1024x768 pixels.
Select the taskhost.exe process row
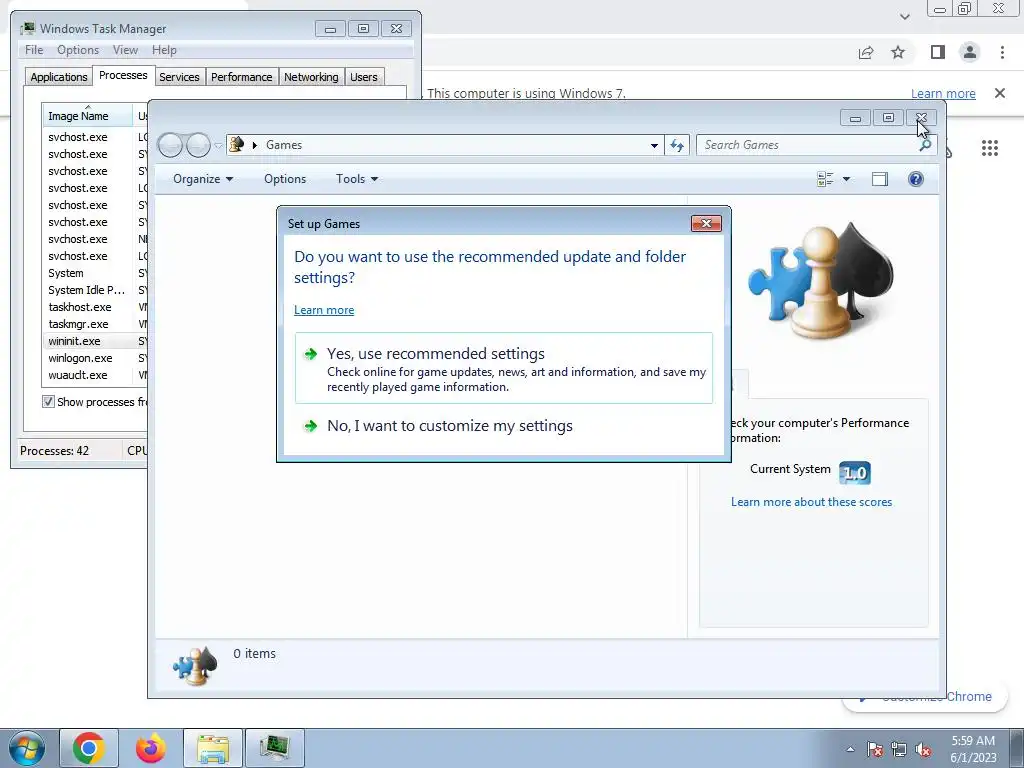click(x=95, y=307)
